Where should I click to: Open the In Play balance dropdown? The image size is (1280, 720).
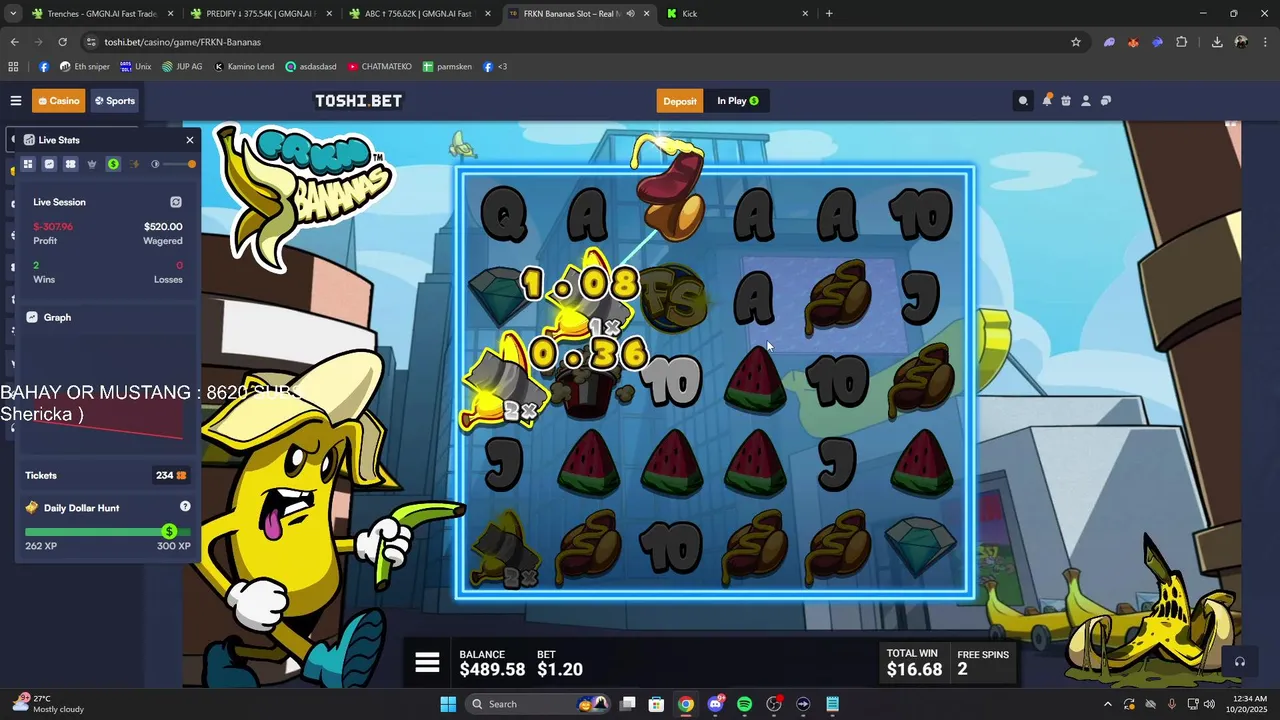tap(737, 101)
